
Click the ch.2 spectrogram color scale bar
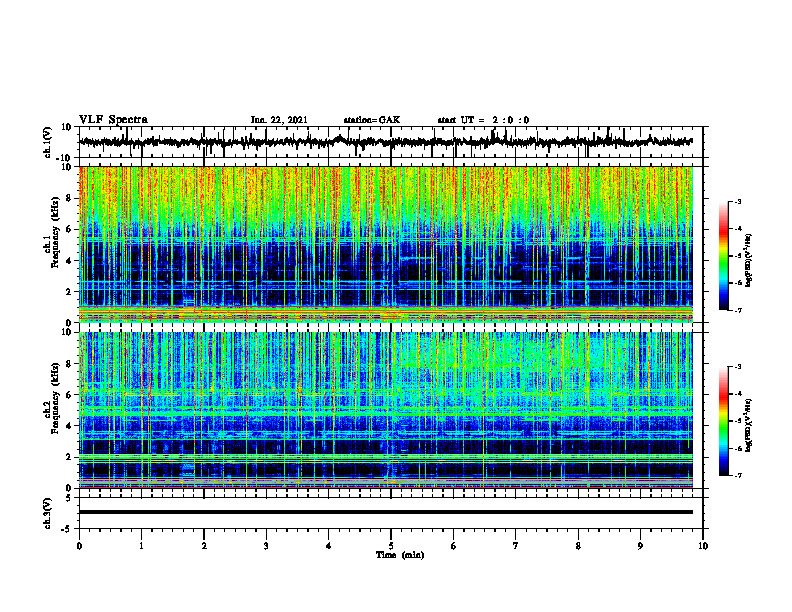point(724,421)
